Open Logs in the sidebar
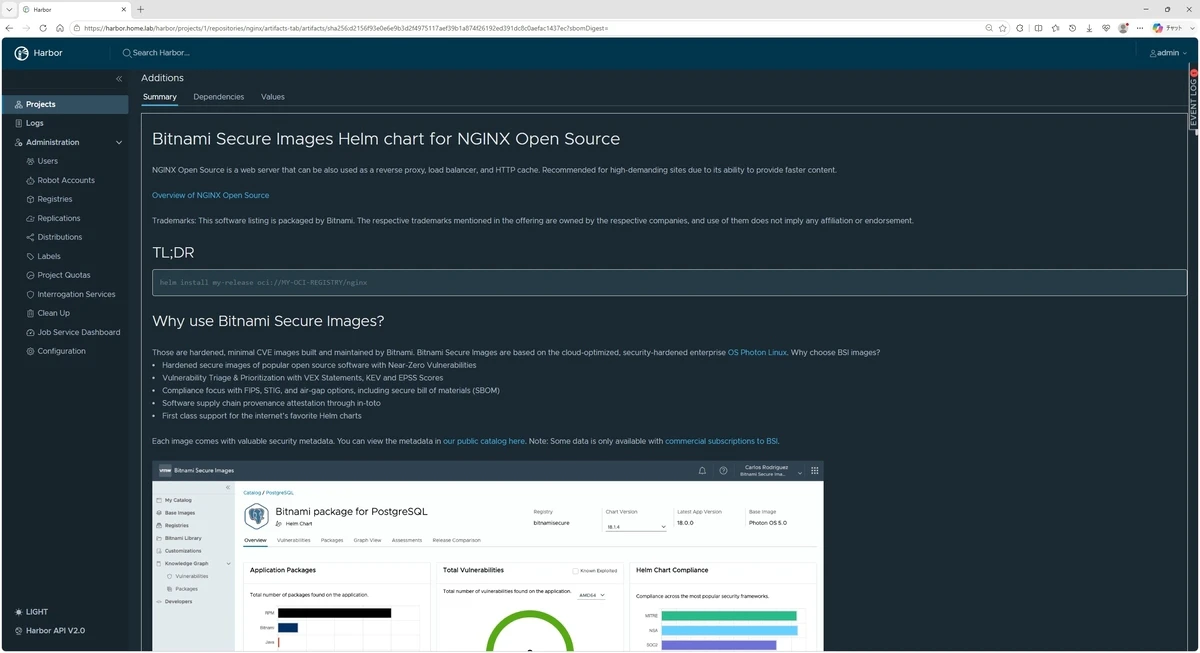1200x653 pixels. 65,123
